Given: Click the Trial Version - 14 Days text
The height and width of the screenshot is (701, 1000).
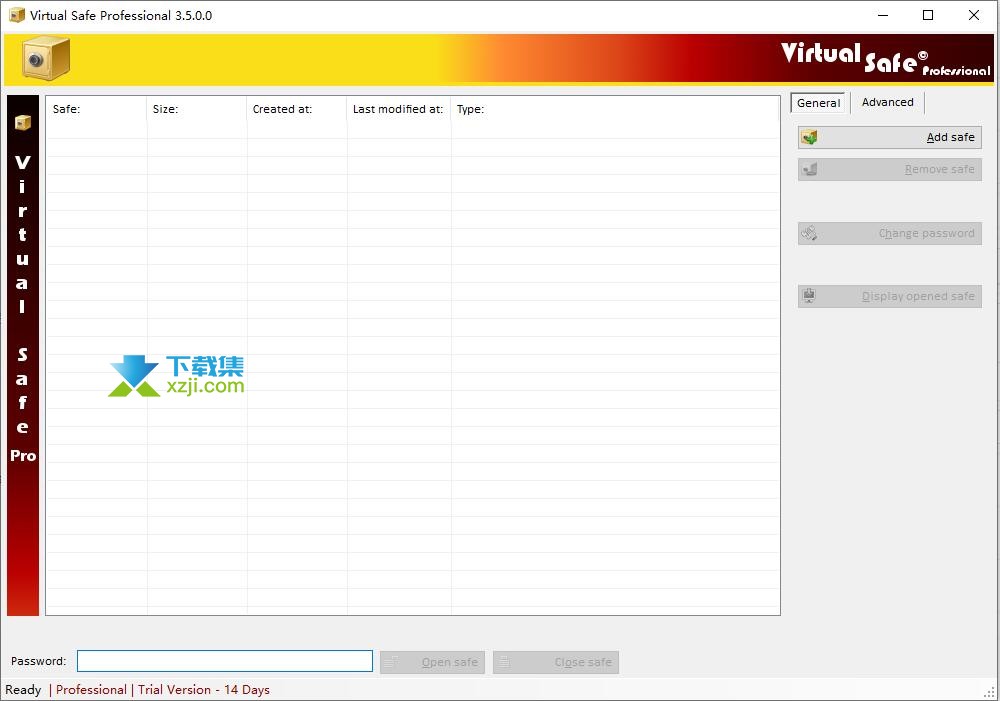Looking at the screenshot, I should (203, 690).
